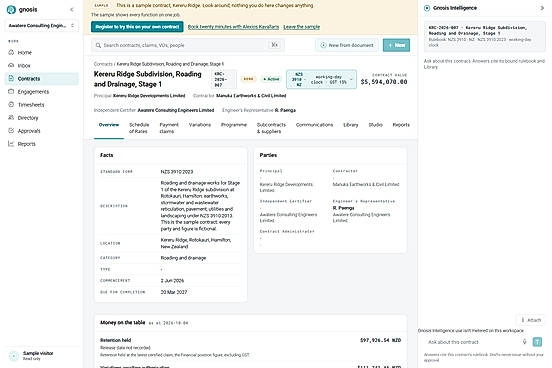Open the Communications tab
The image size is (552, 368).
click(314, 125)
